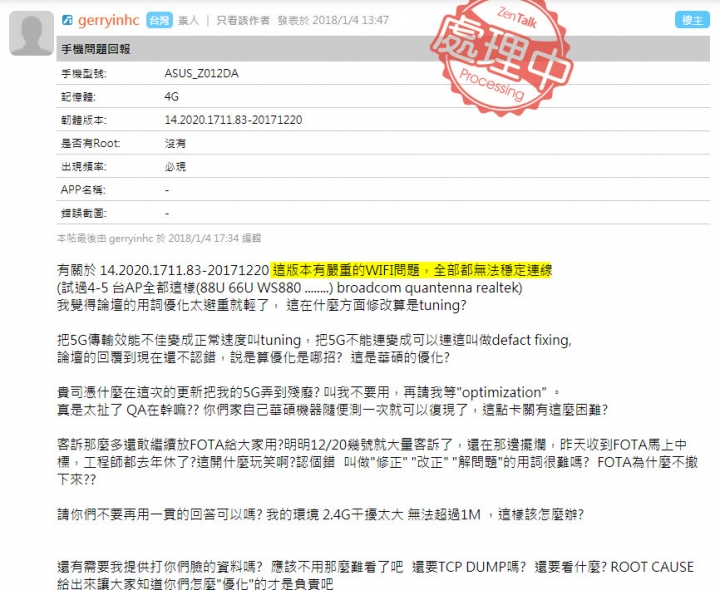Click the 沒有 value beside 是否有Root
Image resolution: width=720 pixels, height=590 pixels.
pos(175,143)
